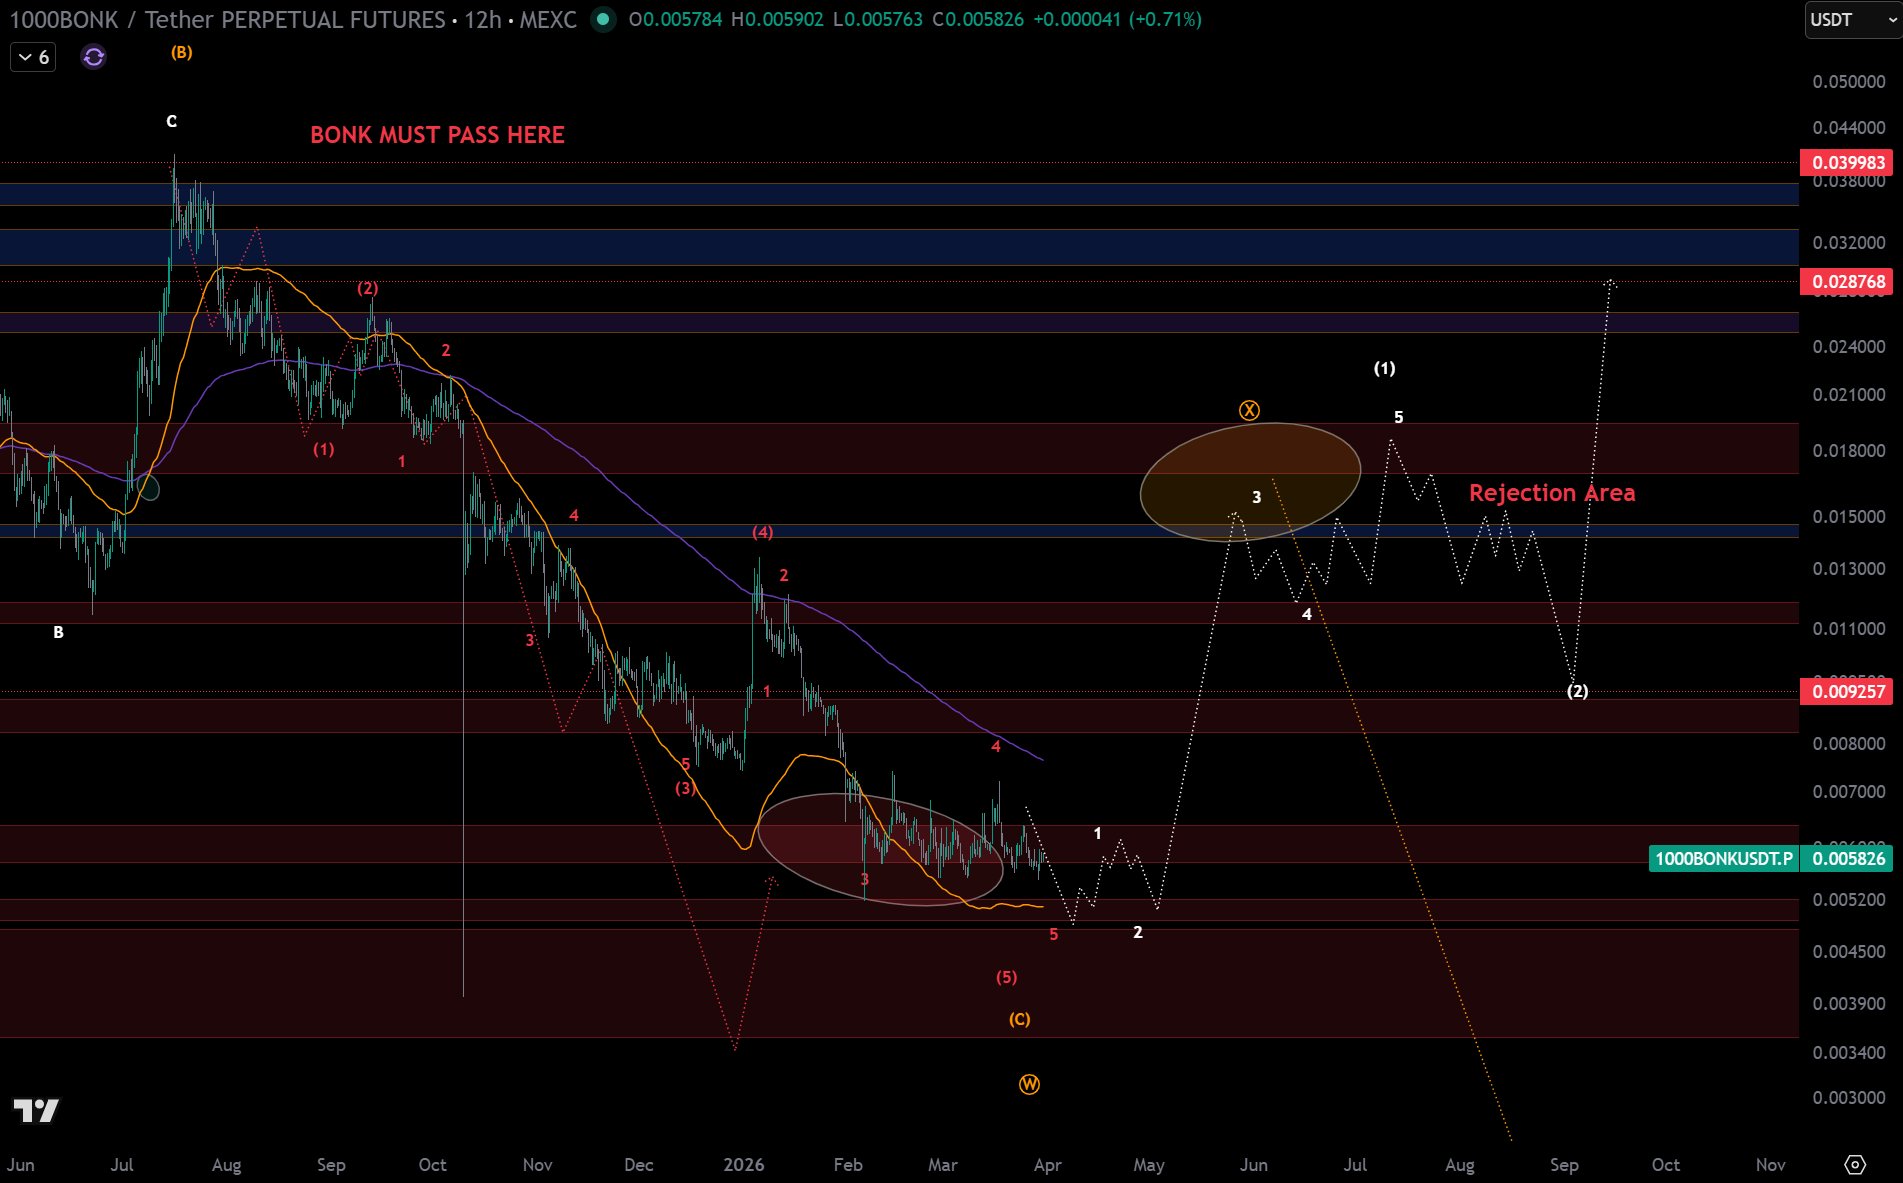Click the 0.018000 price axis label
This screenshot has width=1903, height=1183.
(1848, 450)
